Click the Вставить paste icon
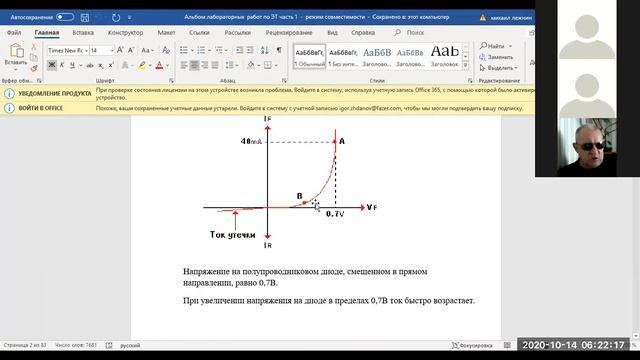 [x=16, y=51]
